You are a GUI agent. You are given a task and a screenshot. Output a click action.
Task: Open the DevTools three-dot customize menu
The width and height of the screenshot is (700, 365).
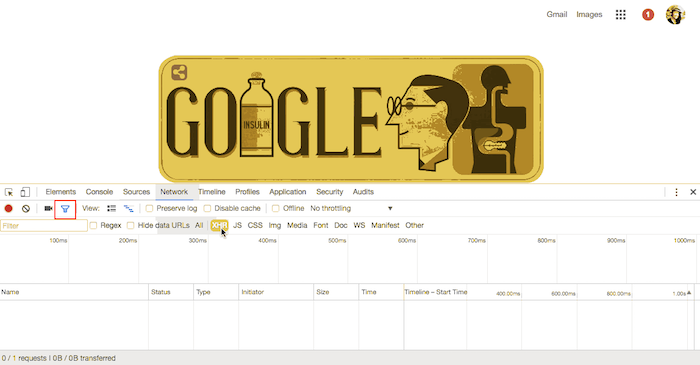[676, 192]
